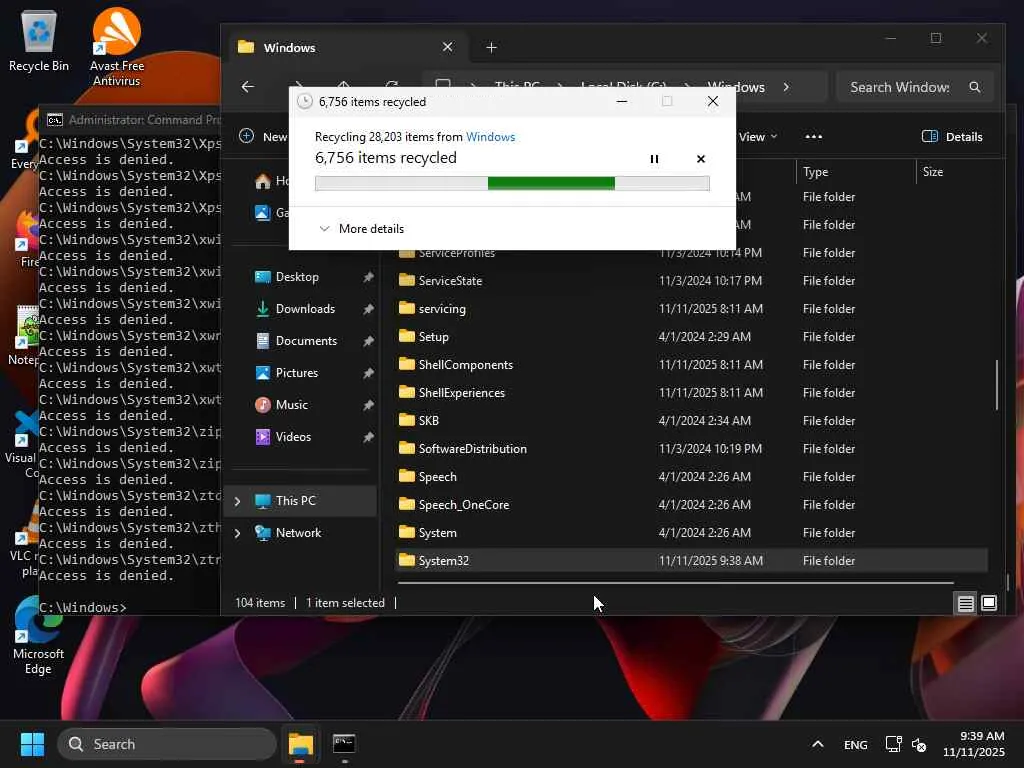
Task: Open the clock and date flyout
Action: [x=974, y=744]
